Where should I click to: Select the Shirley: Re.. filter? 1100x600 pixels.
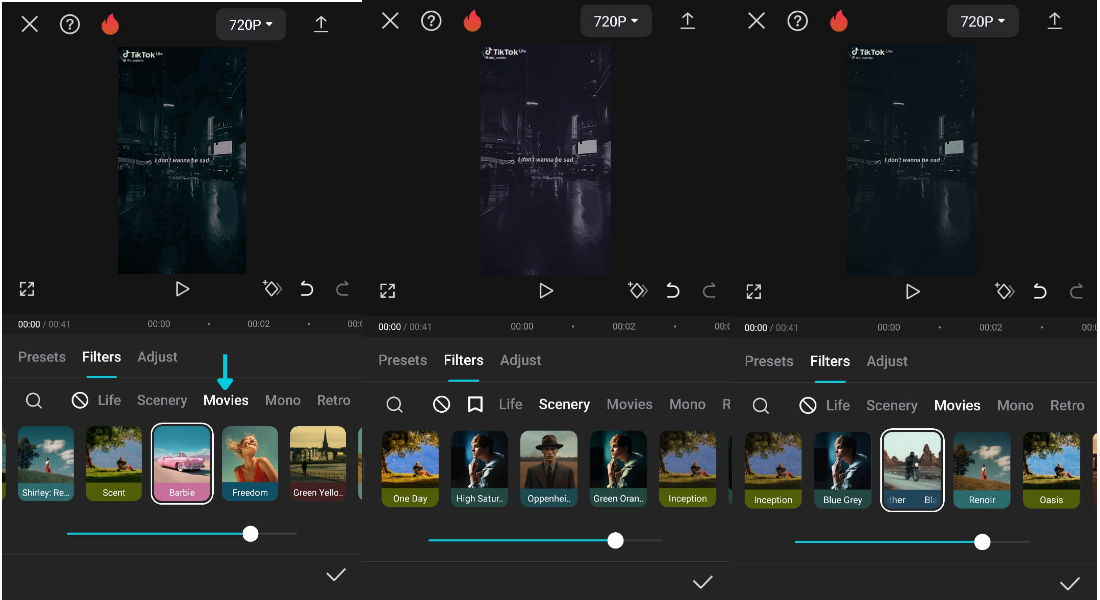coord(46,463)
